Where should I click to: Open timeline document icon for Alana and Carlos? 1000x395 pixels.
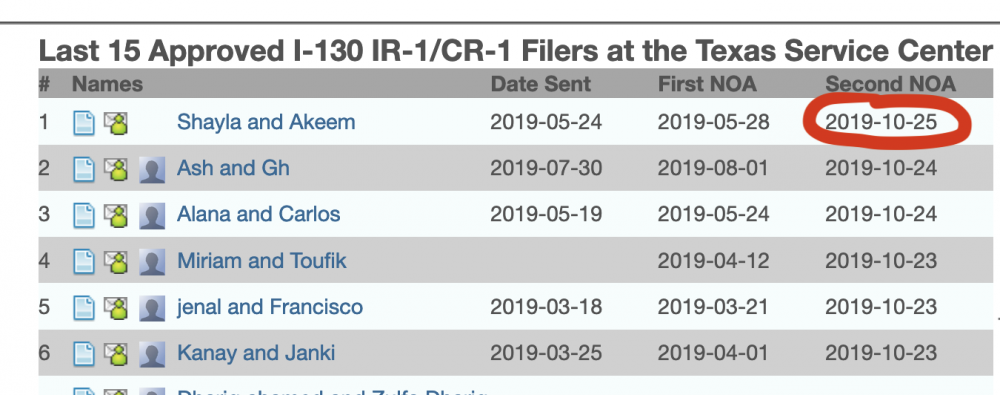click(84, 215)
